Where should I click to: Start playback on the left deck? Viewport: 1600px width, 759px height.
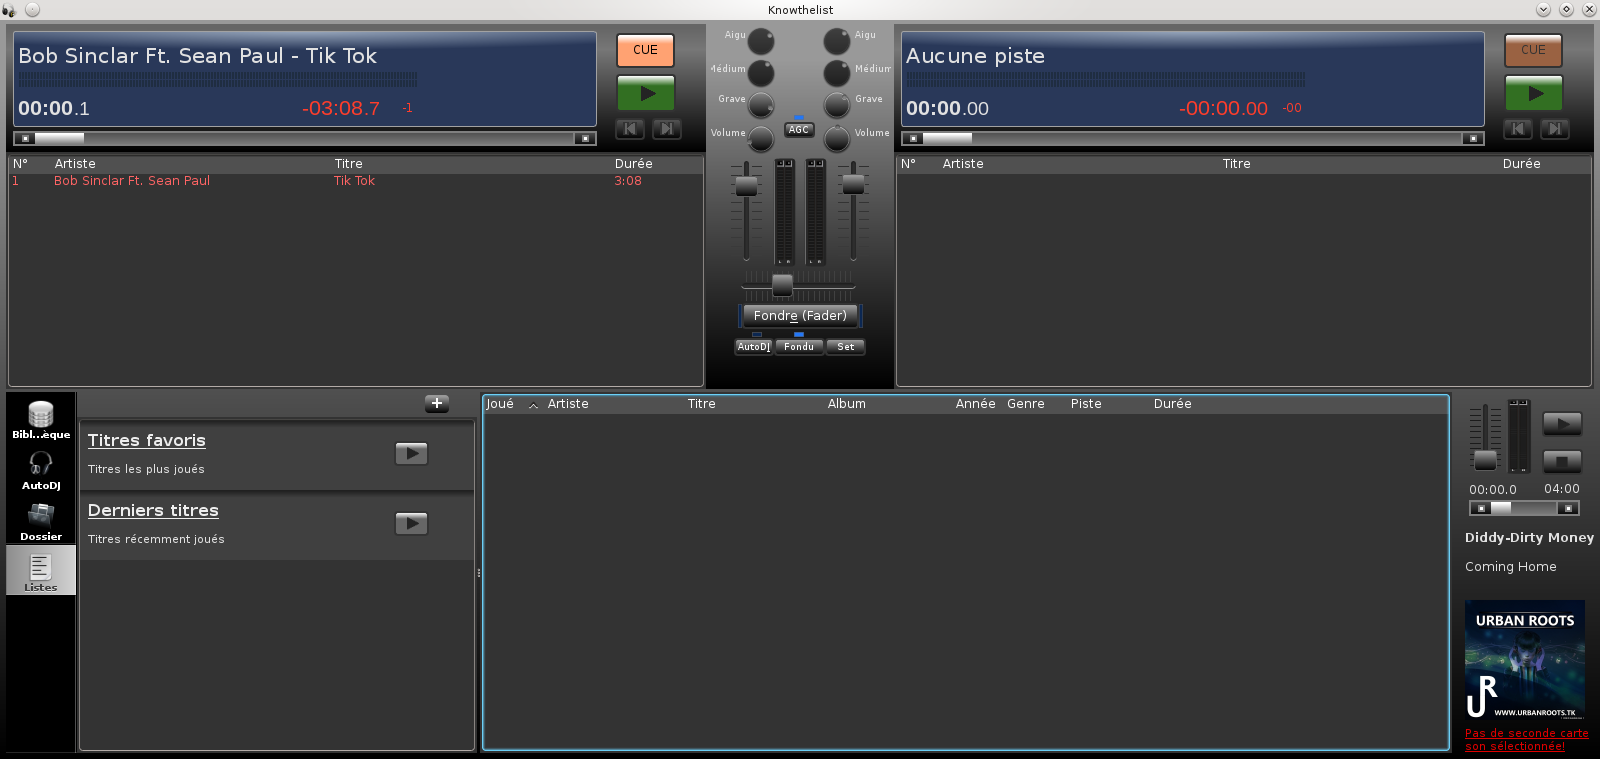[x=645, y=93]
